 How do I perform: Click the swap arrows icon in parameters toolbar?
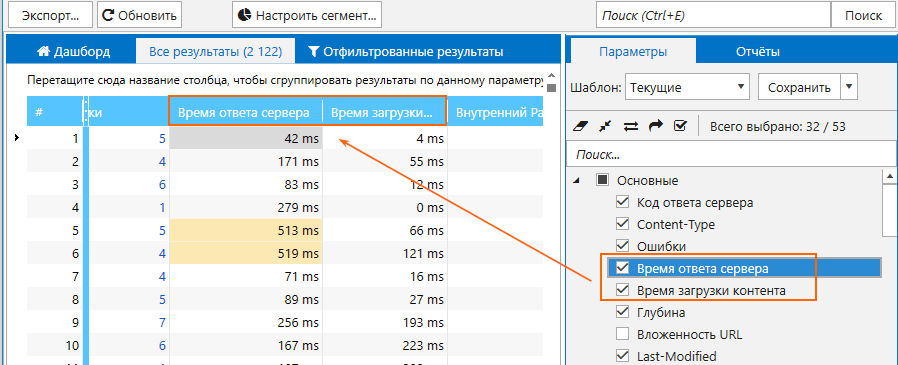(631, 127)
